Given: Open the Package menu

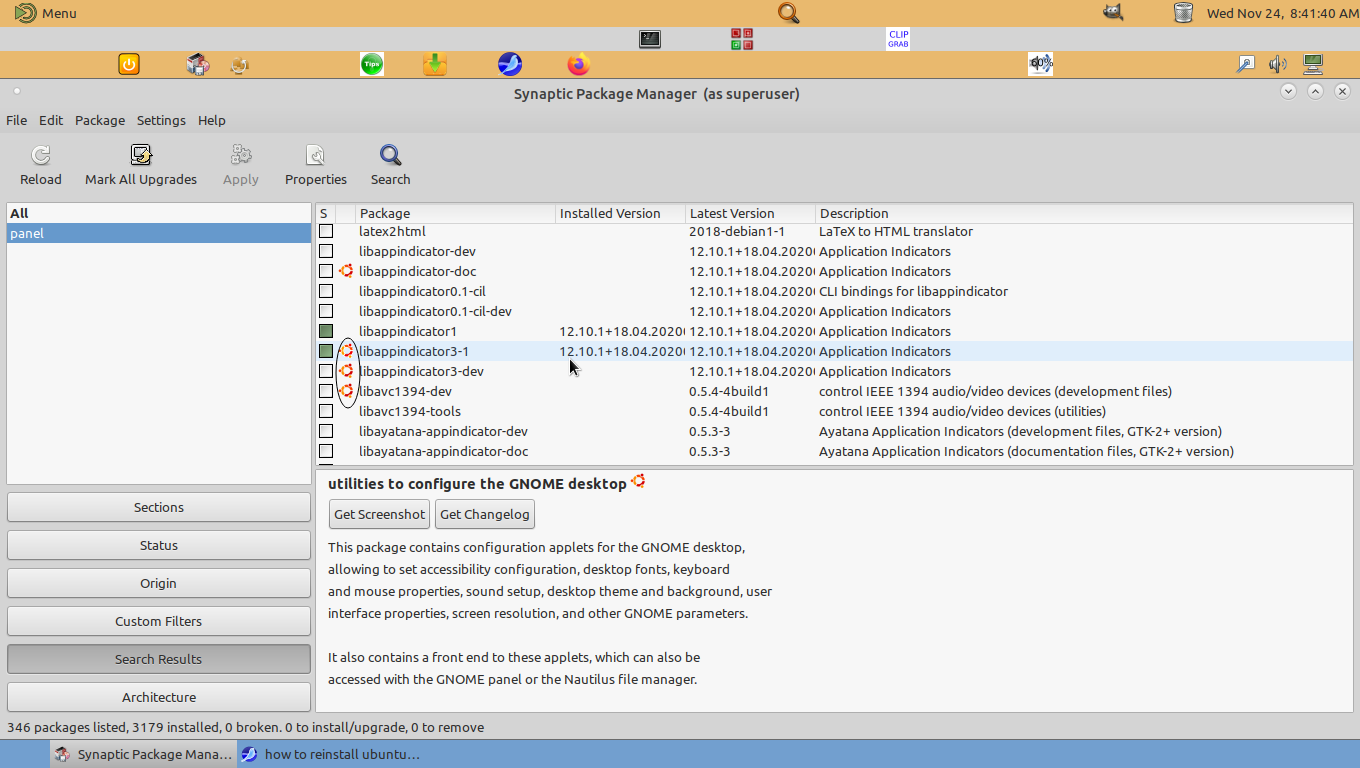Looking at the screenshot, I should 100,120.
